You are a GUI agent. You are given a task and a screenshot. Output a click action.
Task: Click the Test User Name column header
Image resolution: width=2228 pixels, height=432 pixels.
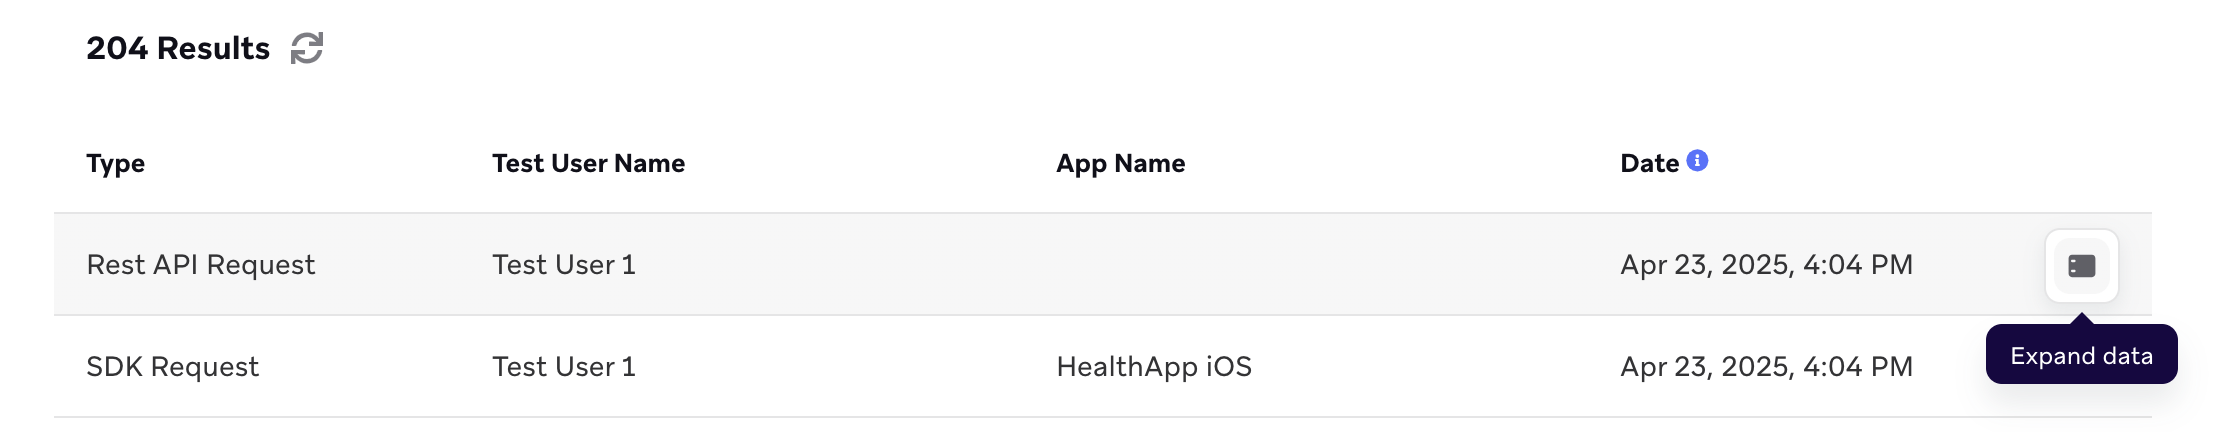pyautogui.click(x=588, y=163)
